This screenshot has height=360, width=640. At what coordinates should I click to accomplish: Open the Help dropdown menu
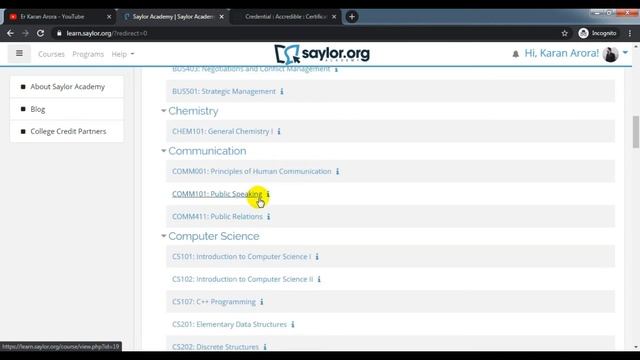coord(123,54)
